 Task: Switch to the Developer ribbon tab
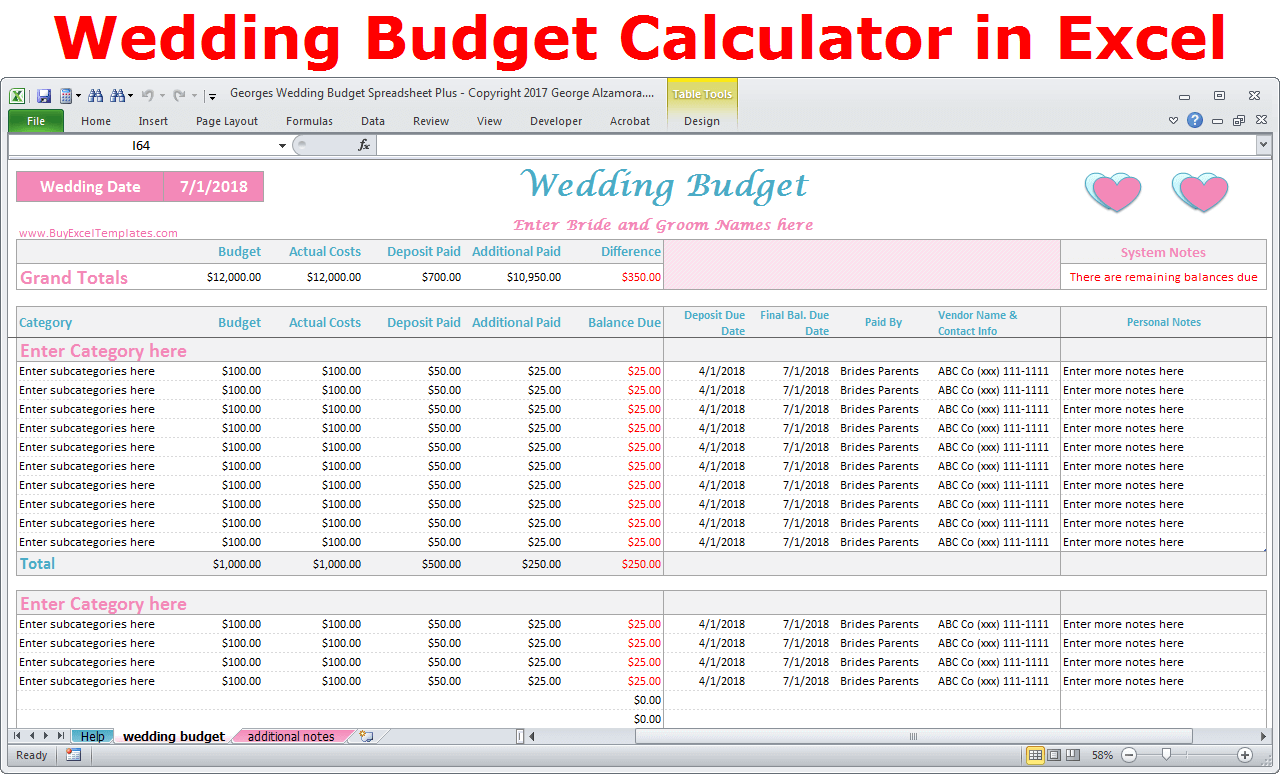click(x=556, y=121)
